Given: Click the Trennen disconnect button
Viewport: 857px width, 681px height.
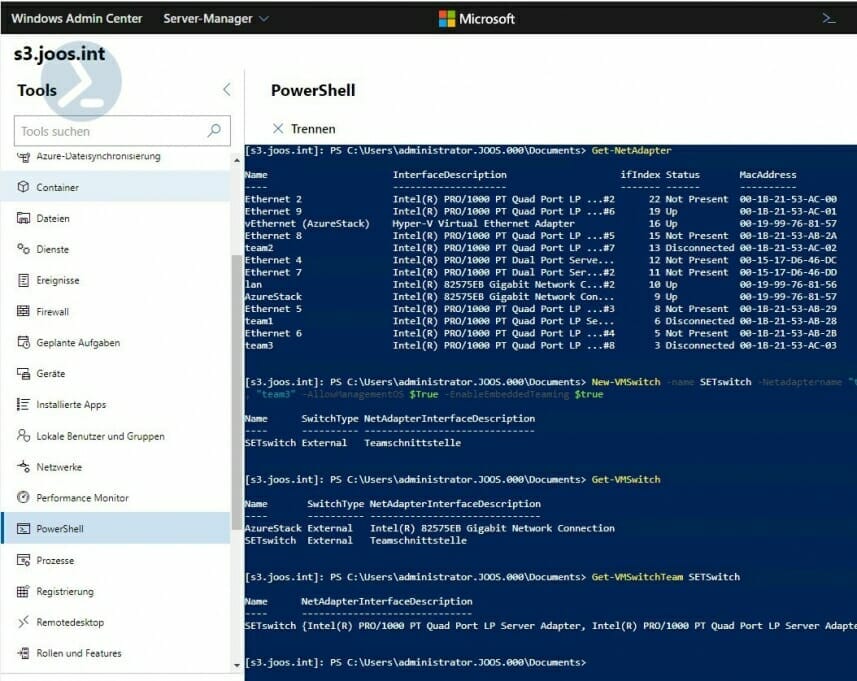Looking at the screenshot, I should click(304, 129).
